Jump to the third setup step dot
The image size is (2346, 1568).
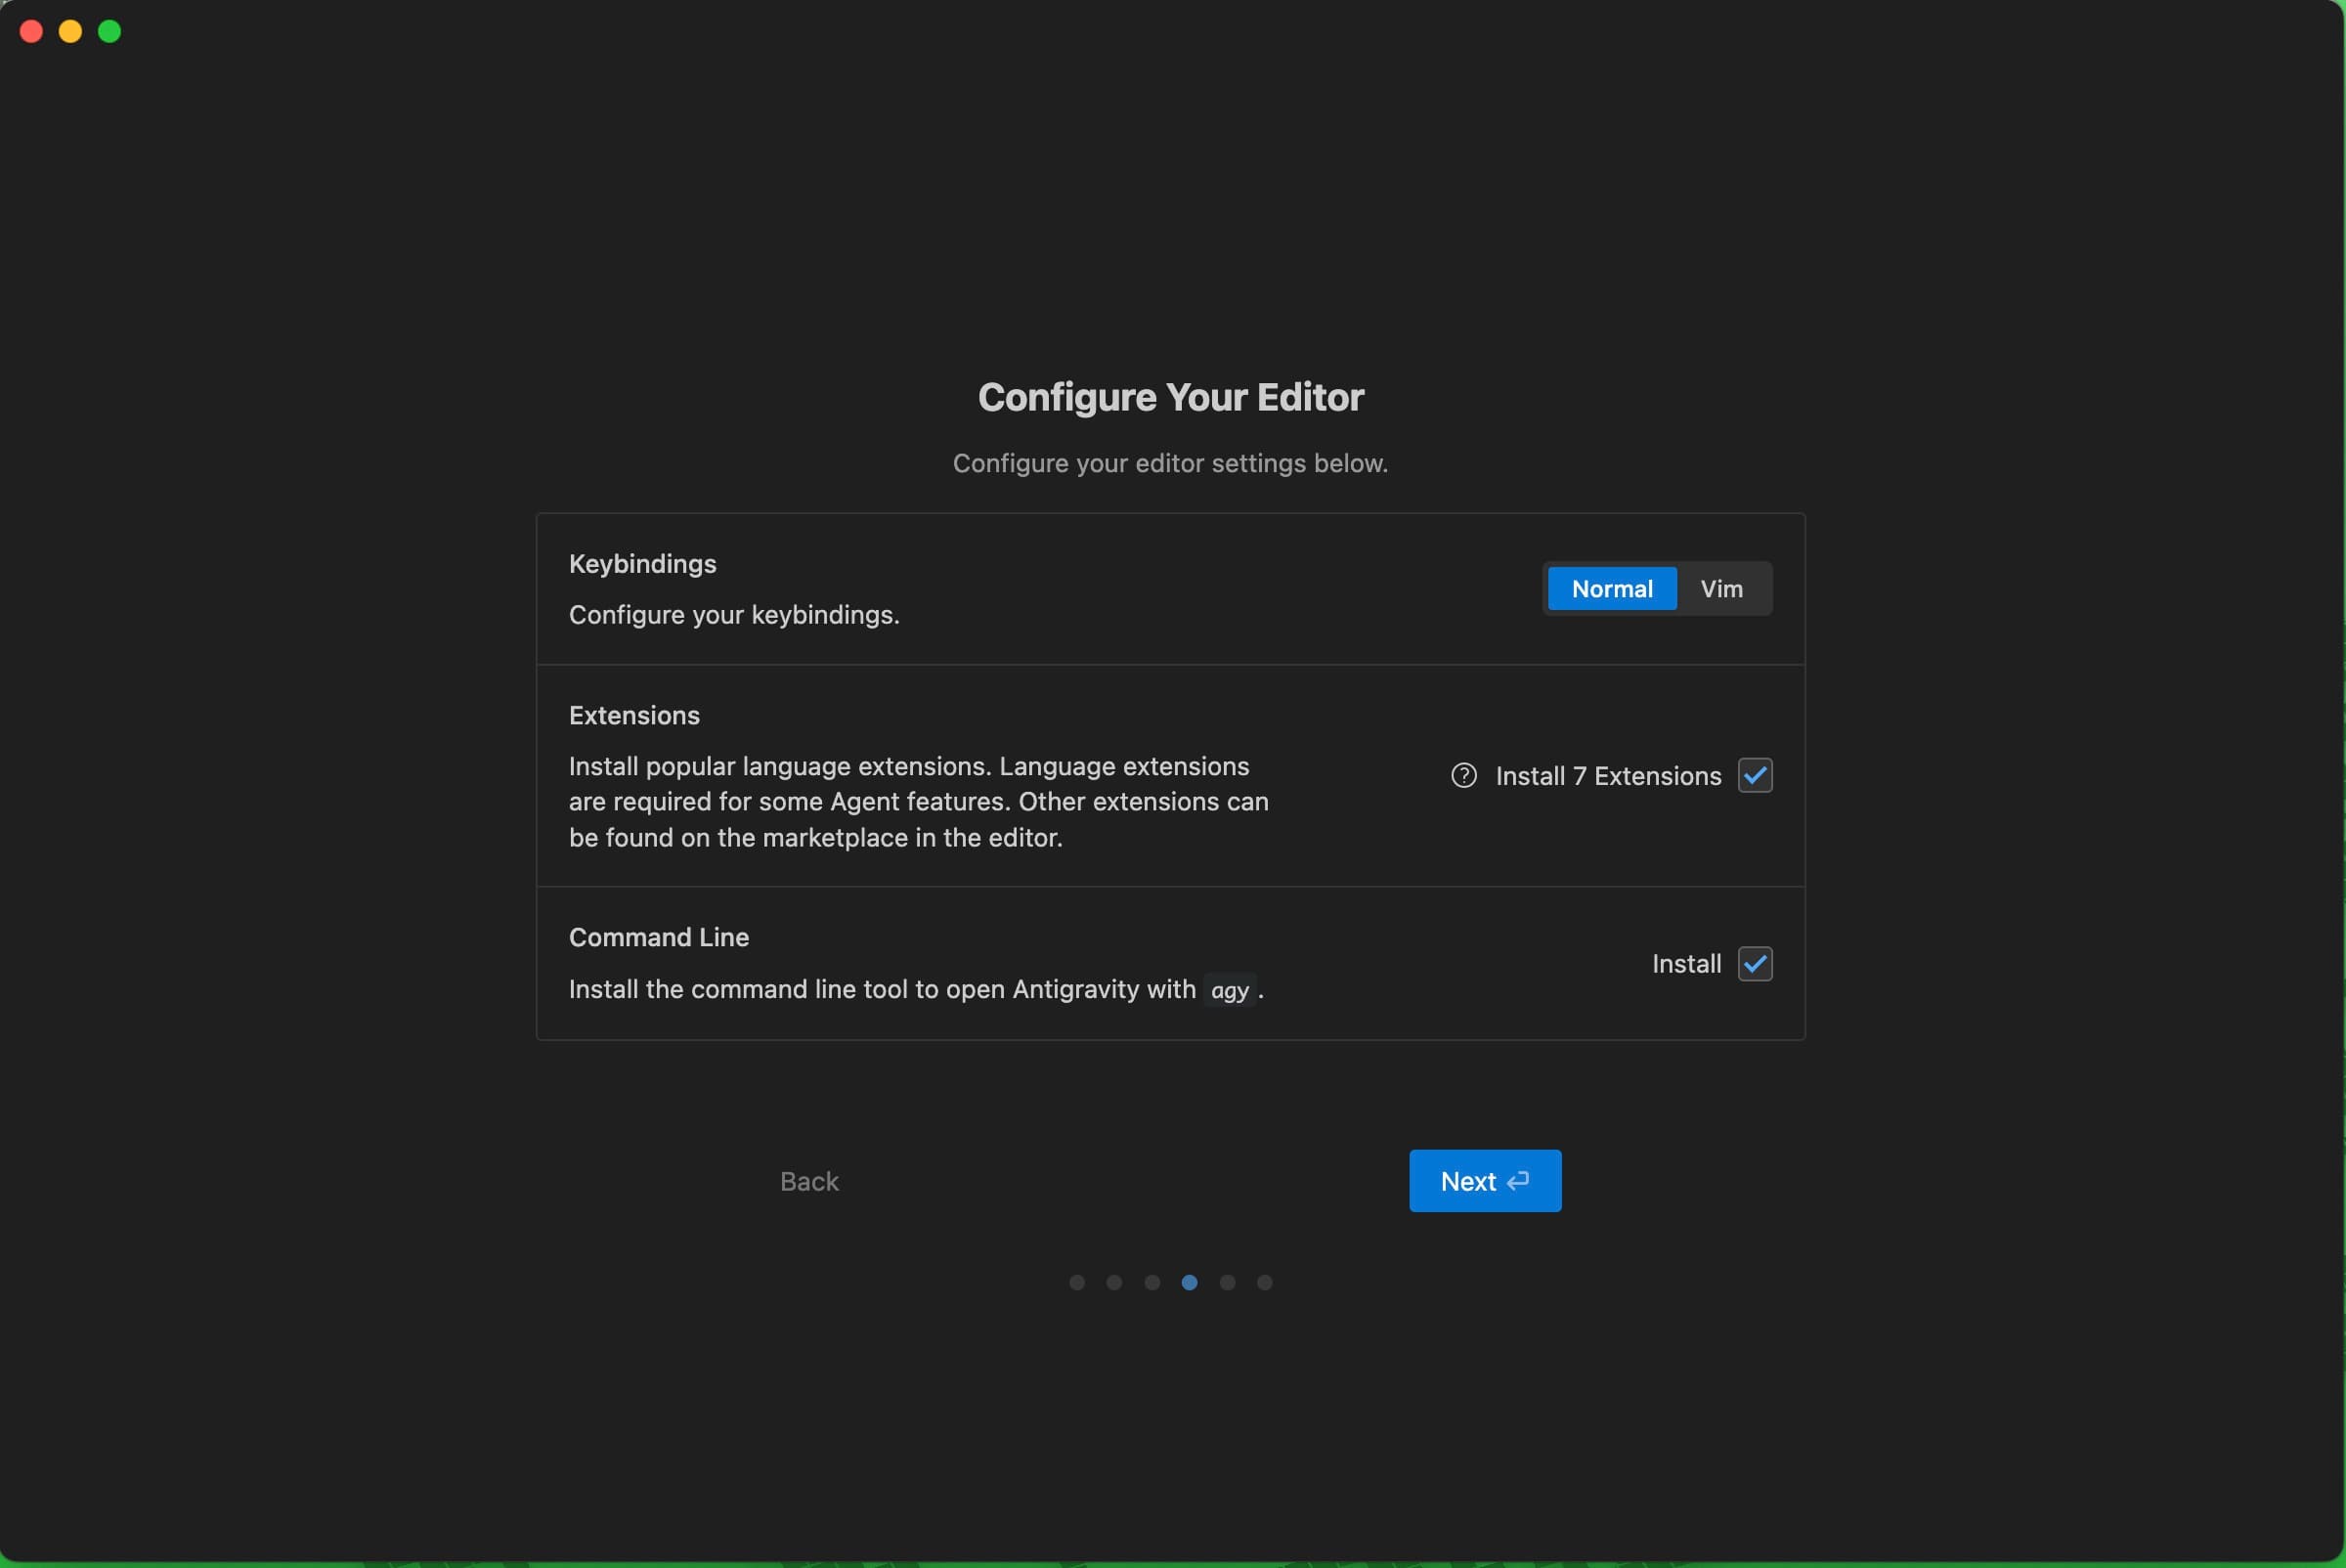pos(1152,1282)
